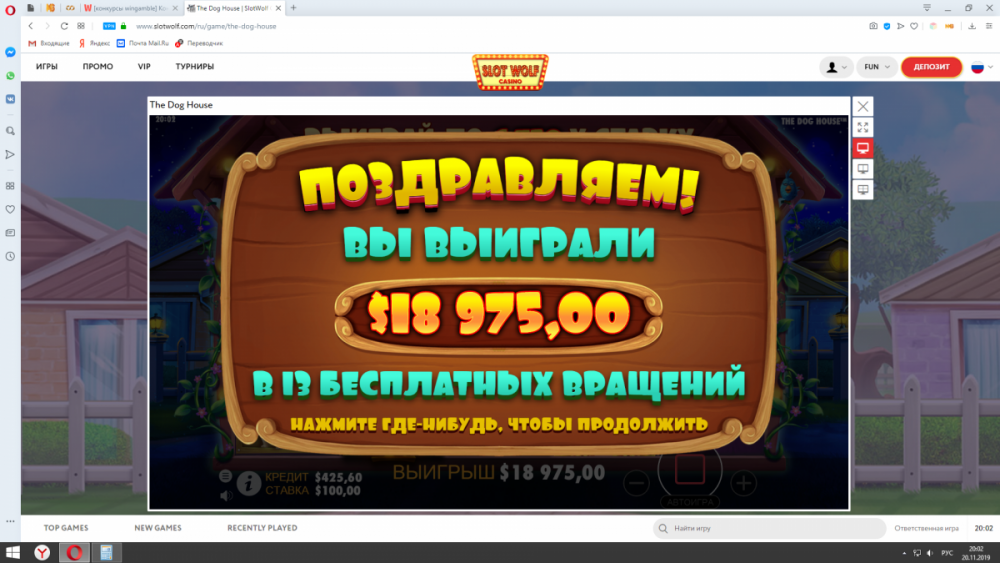Viewport: 1000px width, 563px height.
Task: Open Ответственная игра link
Action: [x=926, y=528]
